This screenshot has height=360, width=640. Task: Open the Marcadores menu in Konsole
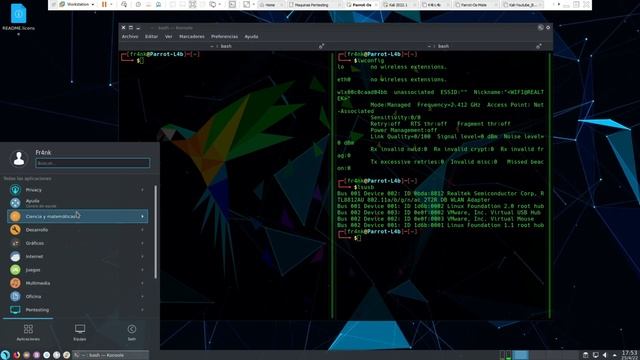pyautogui.click(x=191, y=36)
